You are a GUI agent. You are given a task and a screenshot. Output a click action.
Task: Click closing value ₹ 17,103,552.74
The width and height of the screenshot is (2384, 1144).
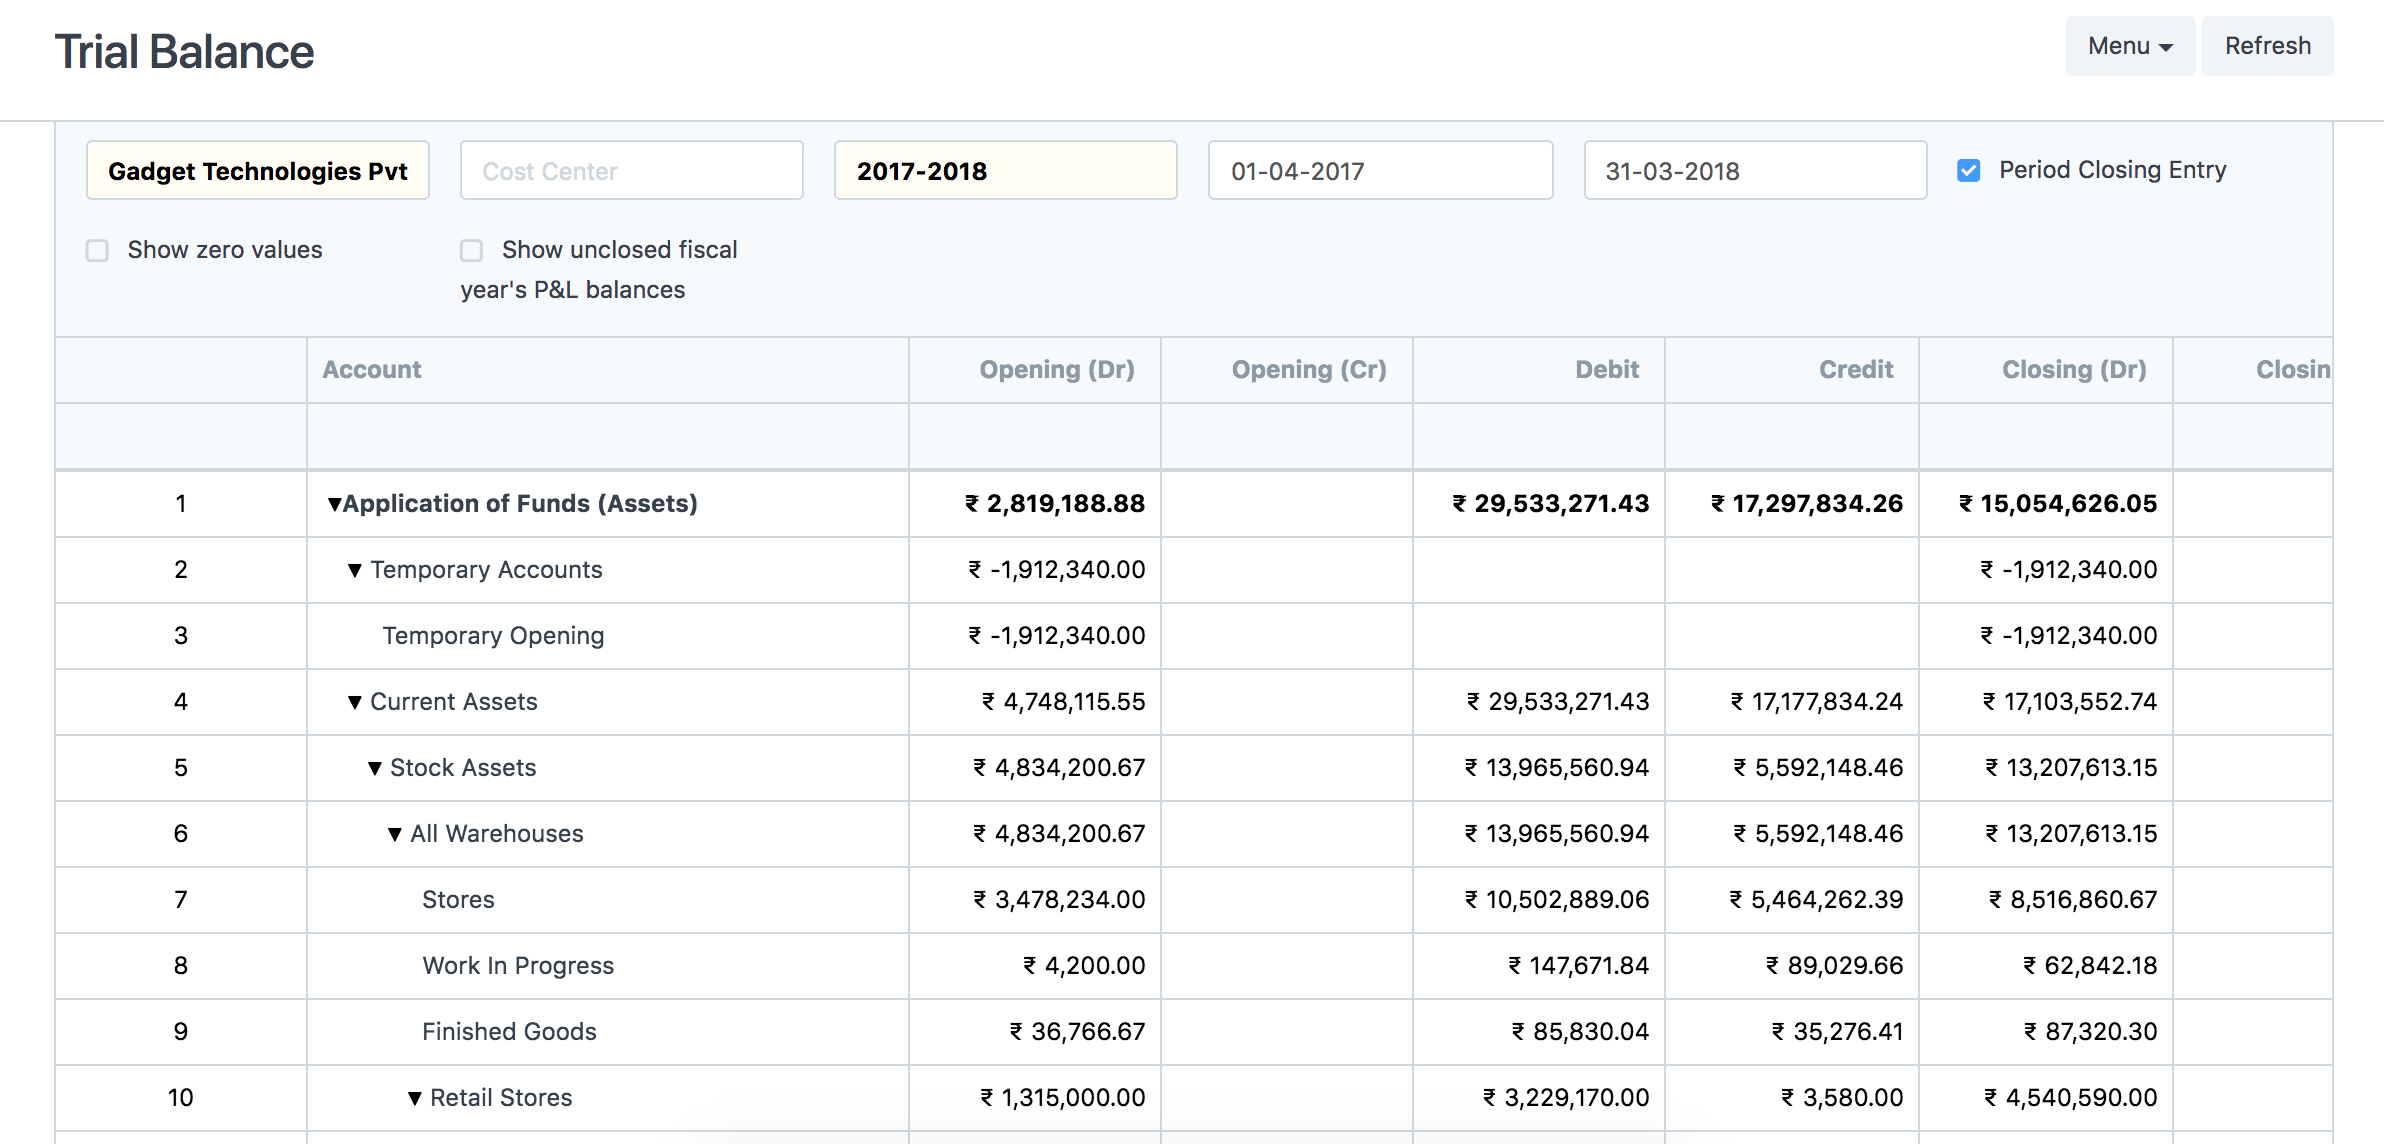(2070, 702)
